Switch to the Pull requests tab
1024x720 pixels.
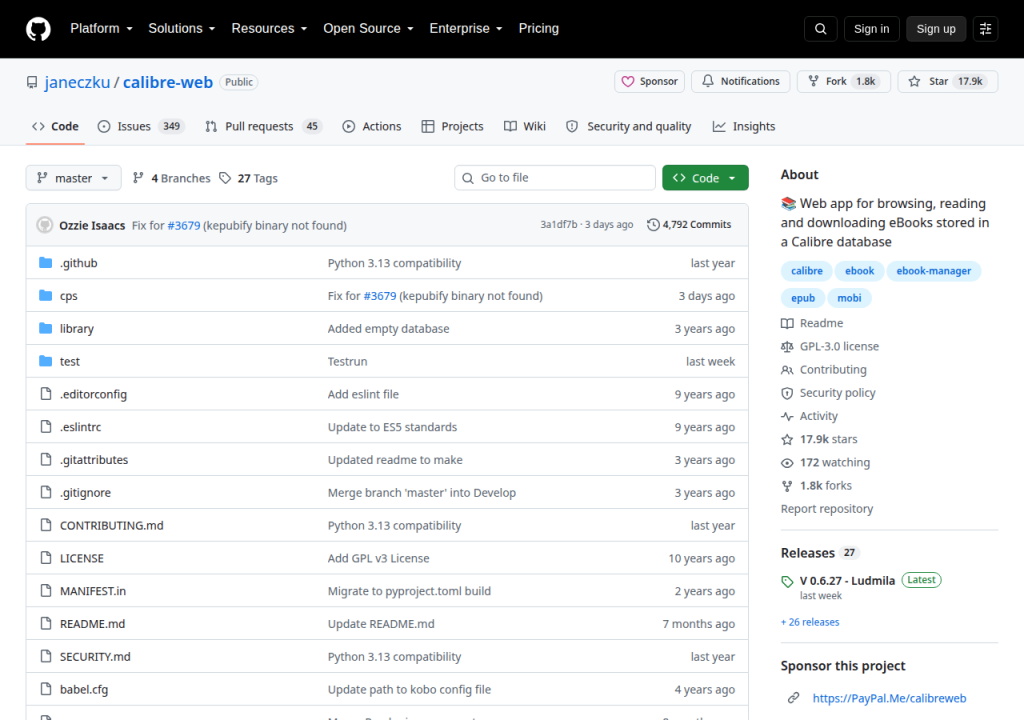pyautogui.click(x=263, y=127)
